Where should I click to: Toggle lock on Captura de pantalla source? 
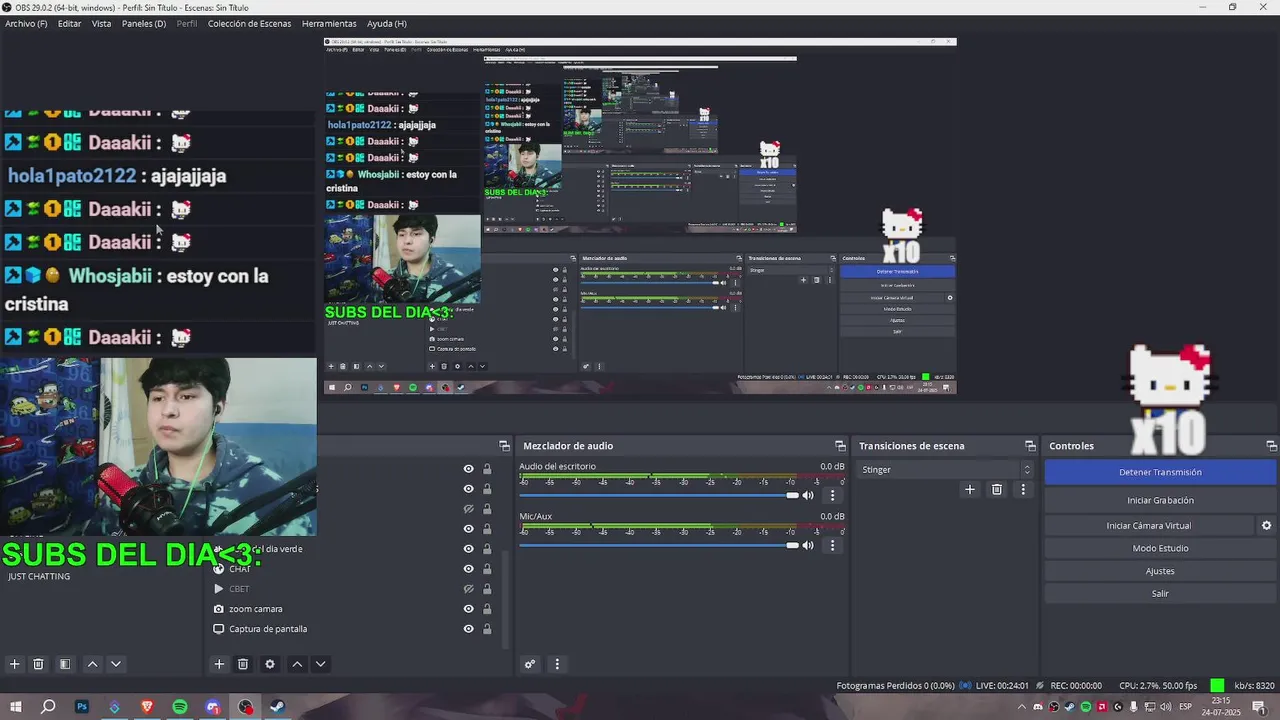(x=487, y=629)
